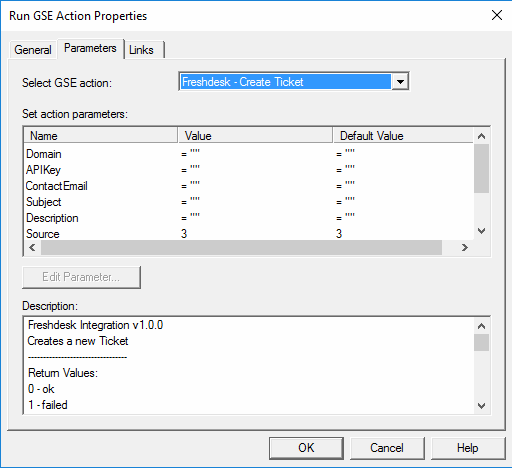Select the Subject parameter row

click(x=249, y=202)
